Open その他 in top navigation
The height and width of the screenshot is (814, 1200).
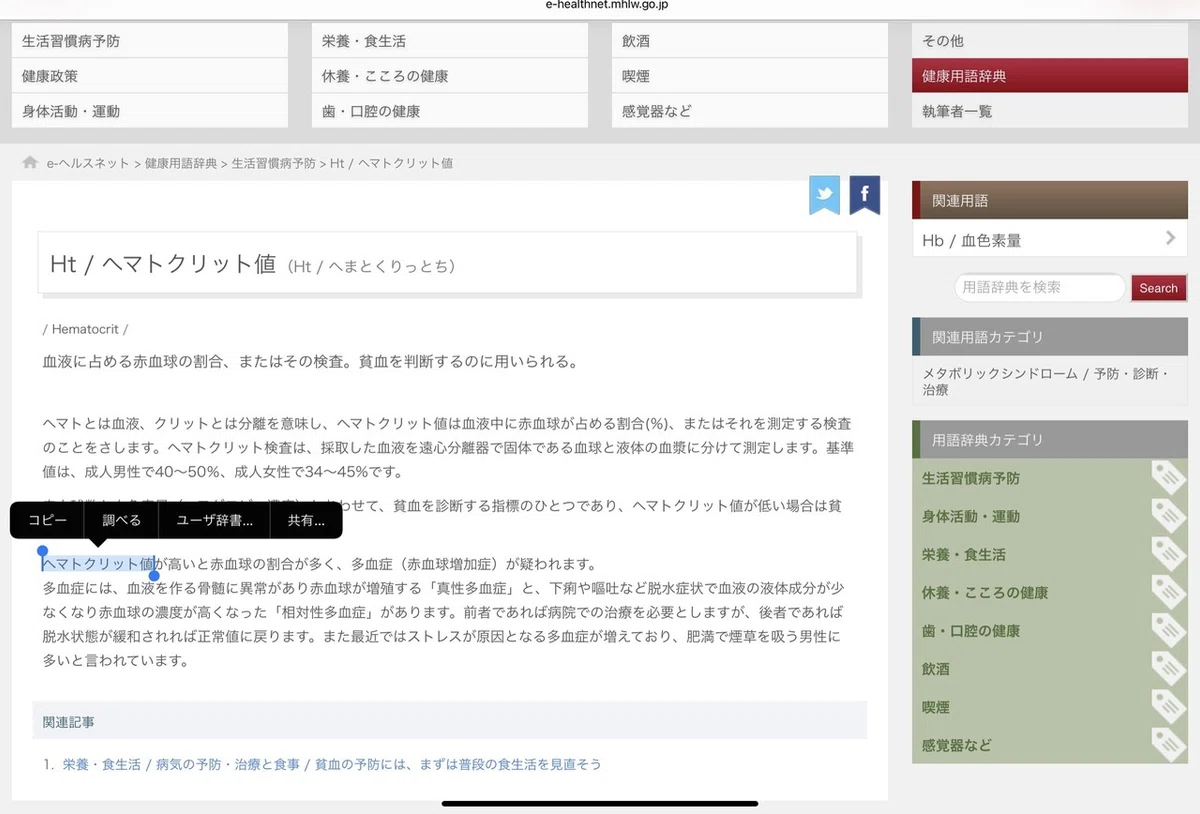tap(1050, 41)
